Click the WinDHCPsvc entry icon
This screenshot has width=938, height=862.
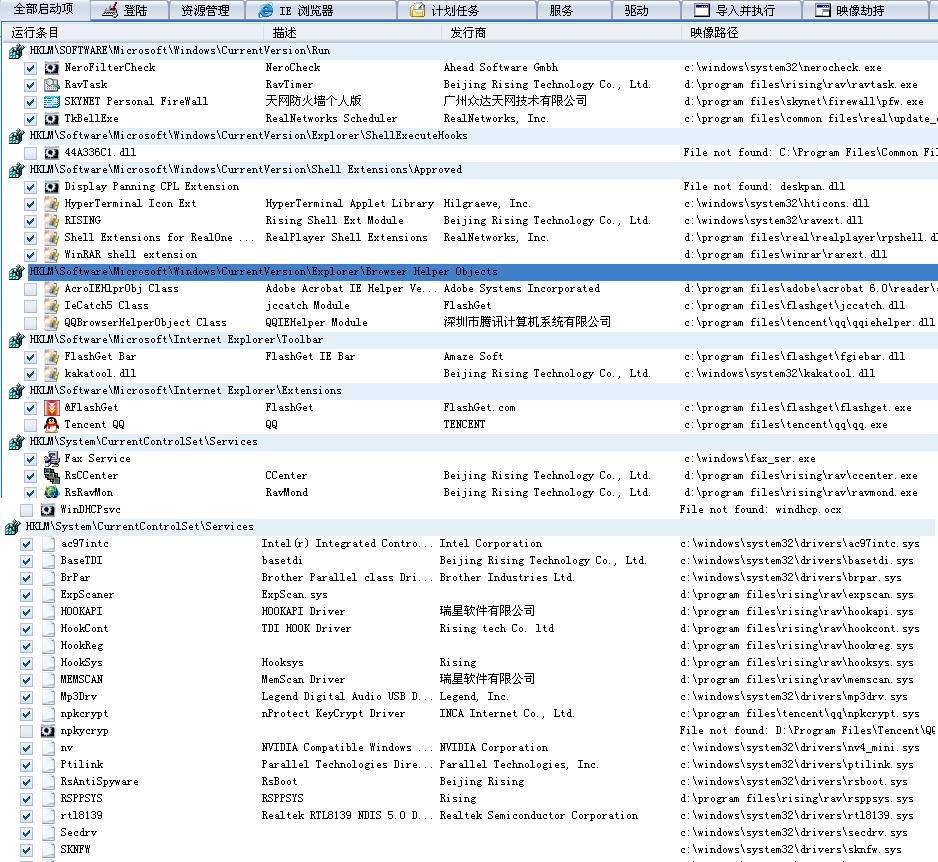click(x=48, y=510)
